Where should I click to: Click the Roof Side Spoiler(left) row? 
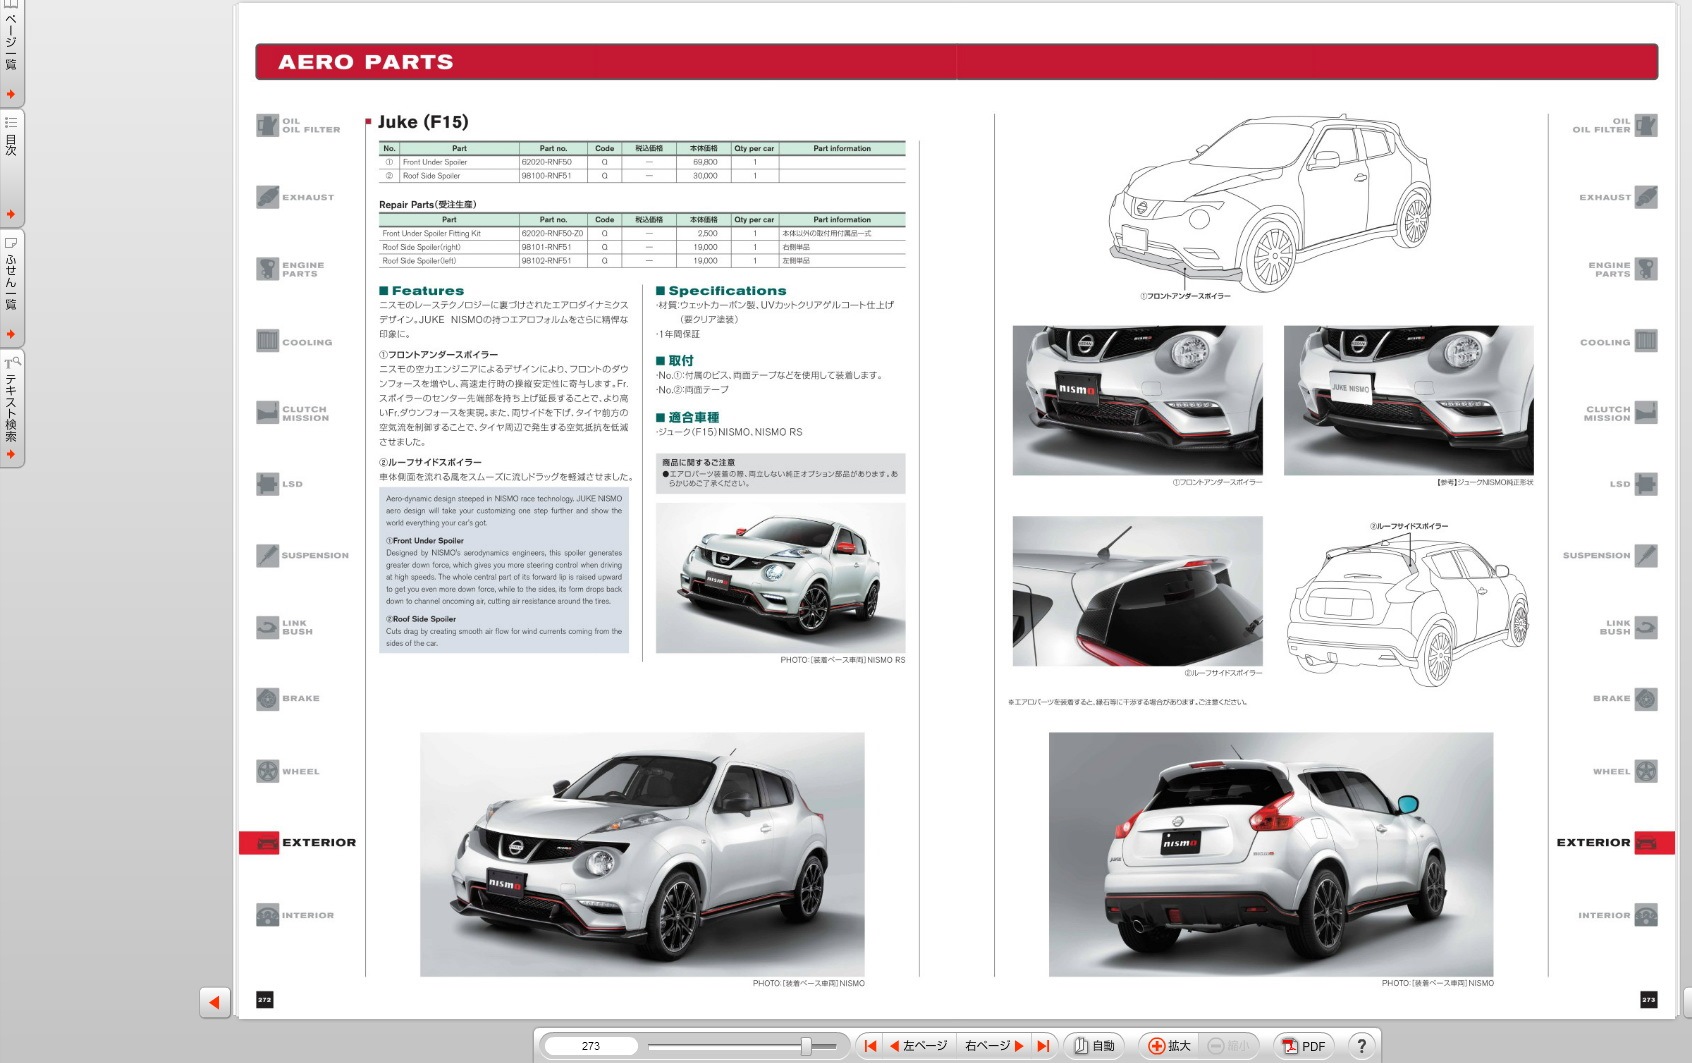click(x=642, y=261)
